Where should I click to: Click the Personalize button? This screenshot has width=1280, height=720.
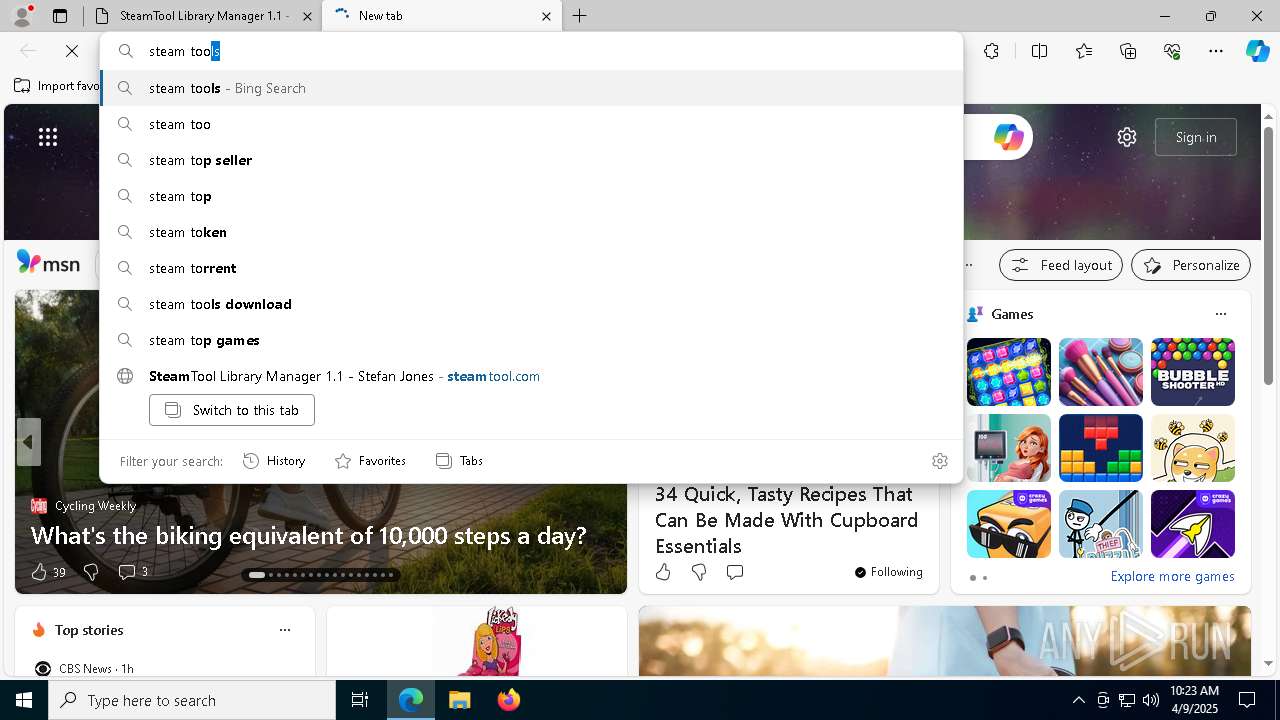point(1191,265)
